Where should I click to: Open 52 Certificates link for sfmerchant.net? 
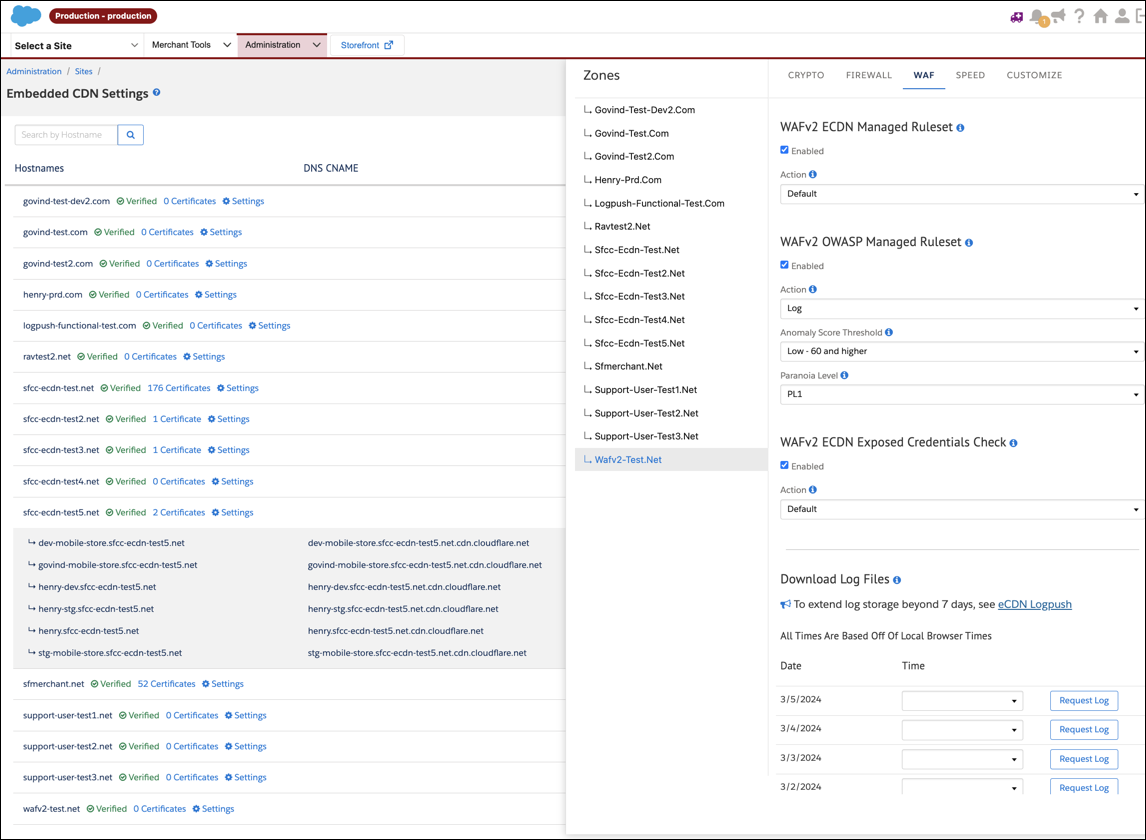(x=167, y=684)
